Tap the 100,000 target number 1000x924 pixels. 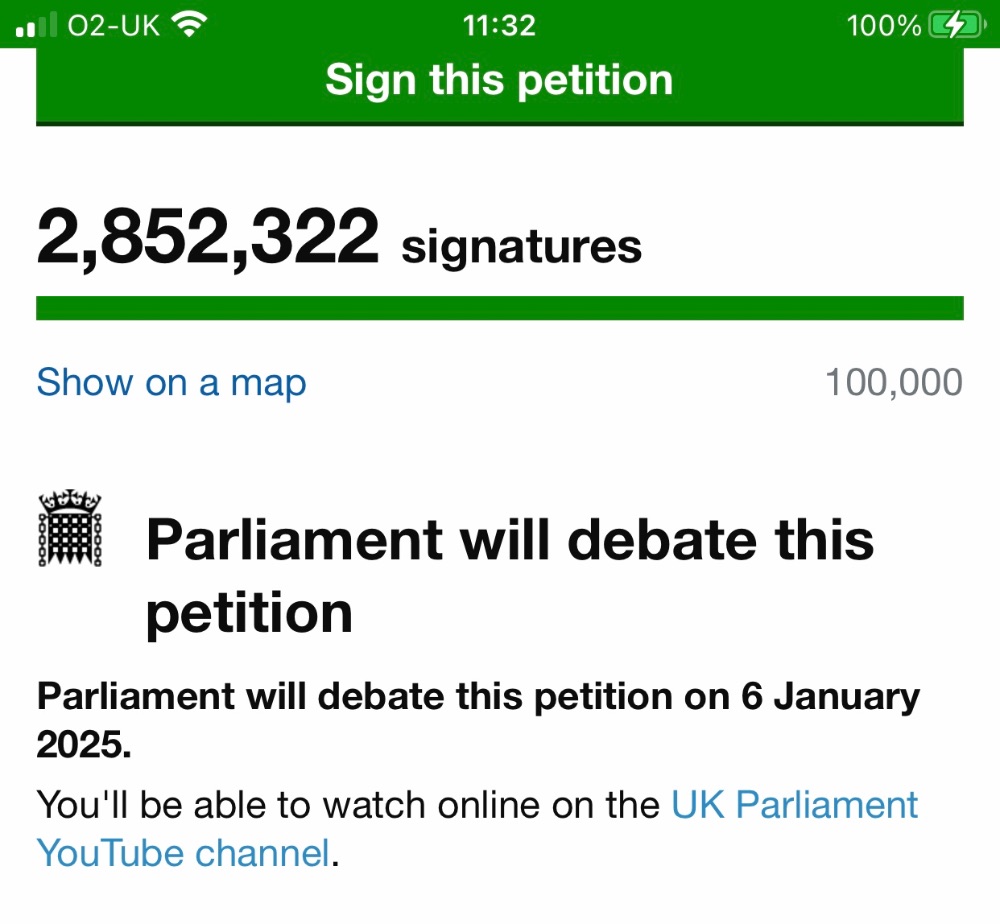tap(893, 382)
